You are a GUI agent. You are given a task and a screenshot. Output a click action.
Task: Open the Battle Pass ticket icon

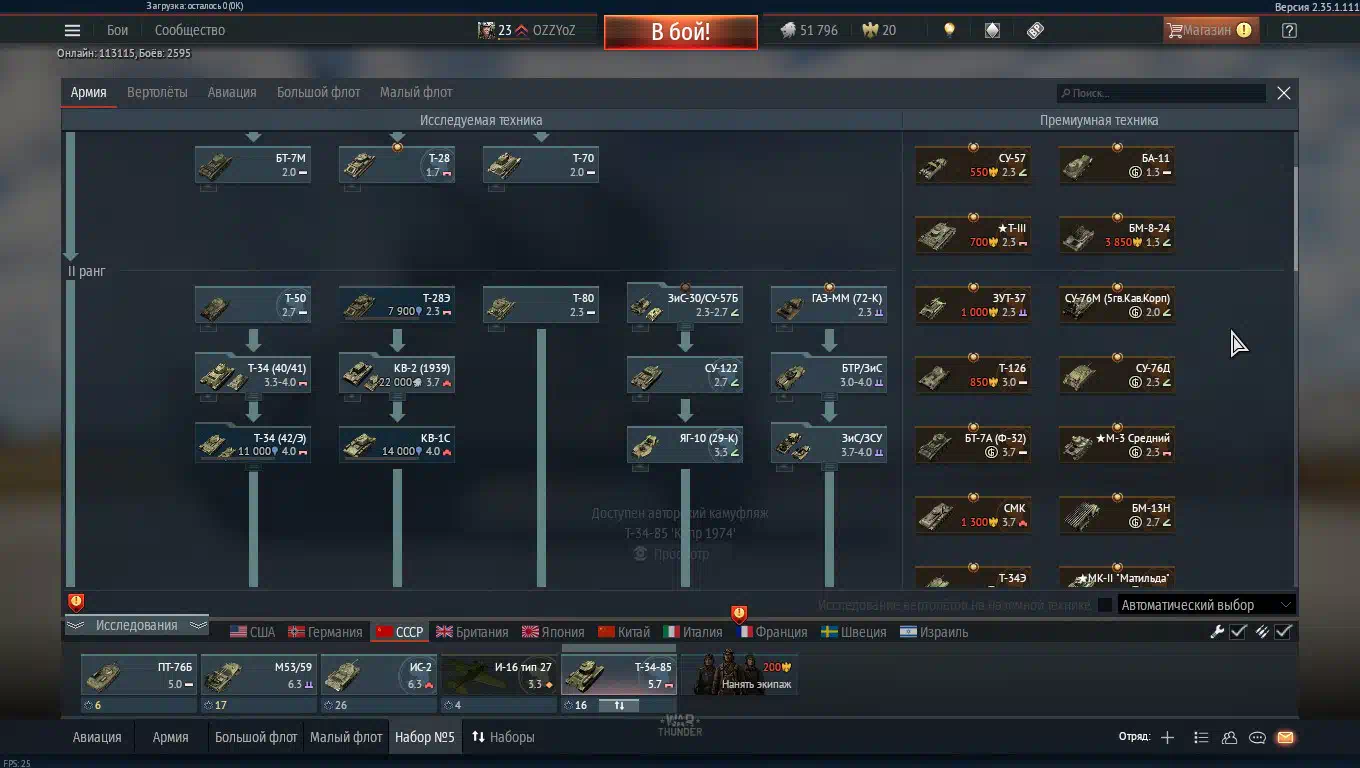1036,30
